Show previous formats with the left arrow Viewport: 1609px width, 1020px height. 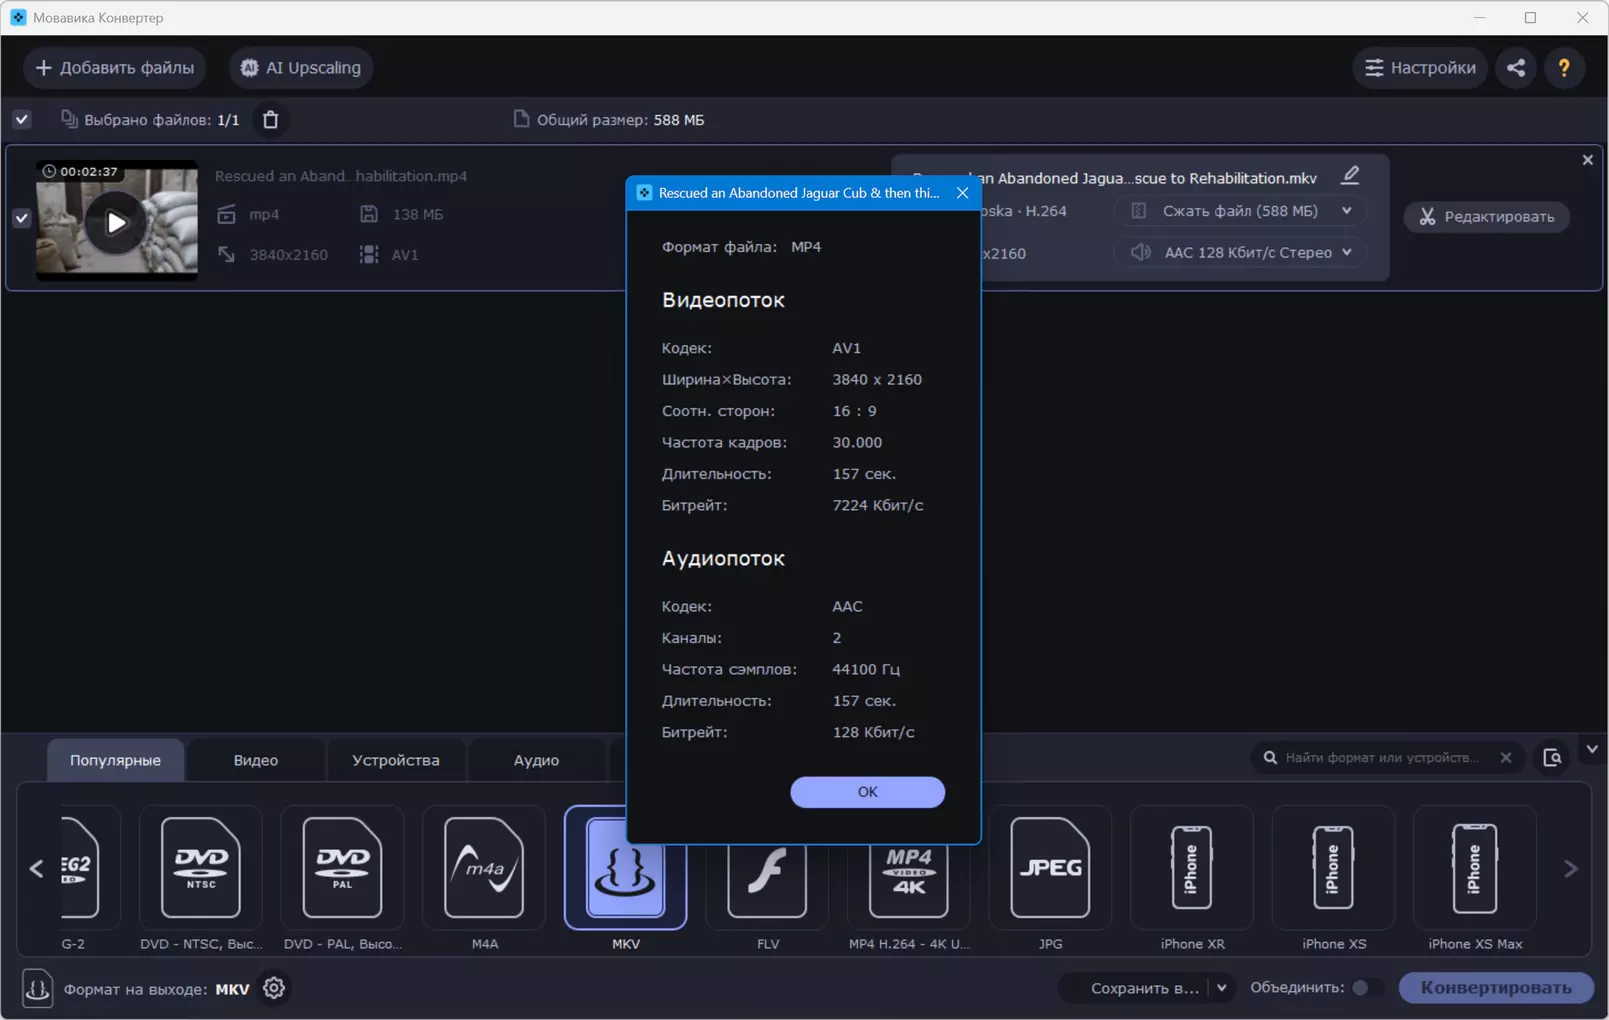pos(37,868)
